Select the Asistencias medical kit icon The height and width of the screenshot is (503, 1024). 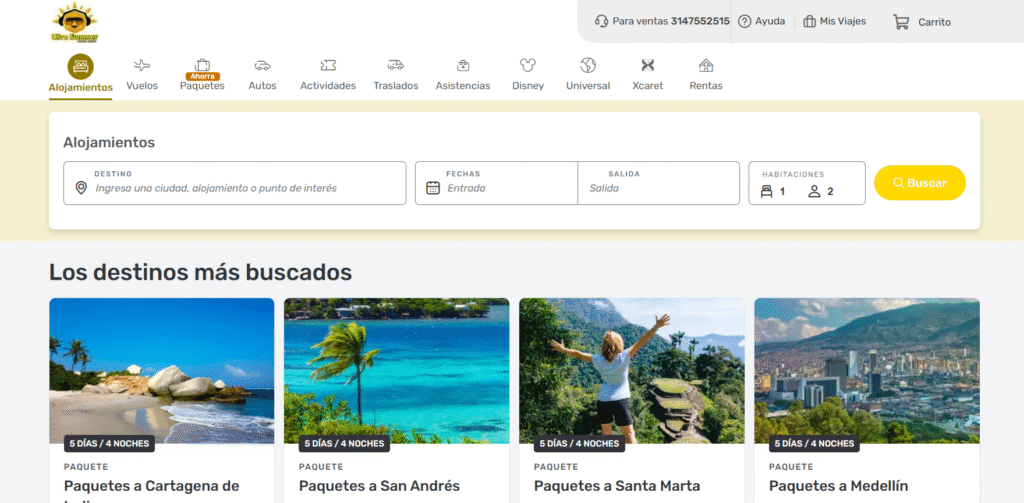[x=463, y=65]
